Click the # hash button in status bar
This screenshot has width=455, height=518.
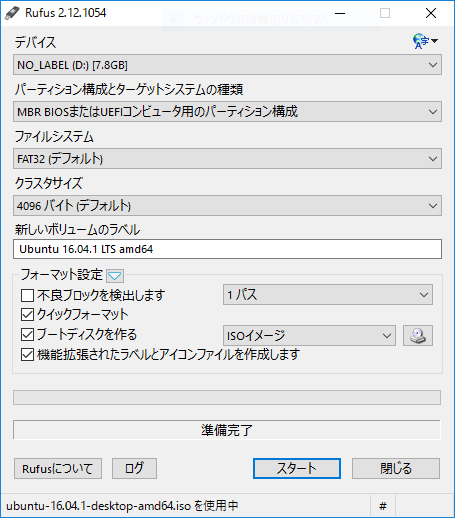pyautogui.click(x=383, y=506)
